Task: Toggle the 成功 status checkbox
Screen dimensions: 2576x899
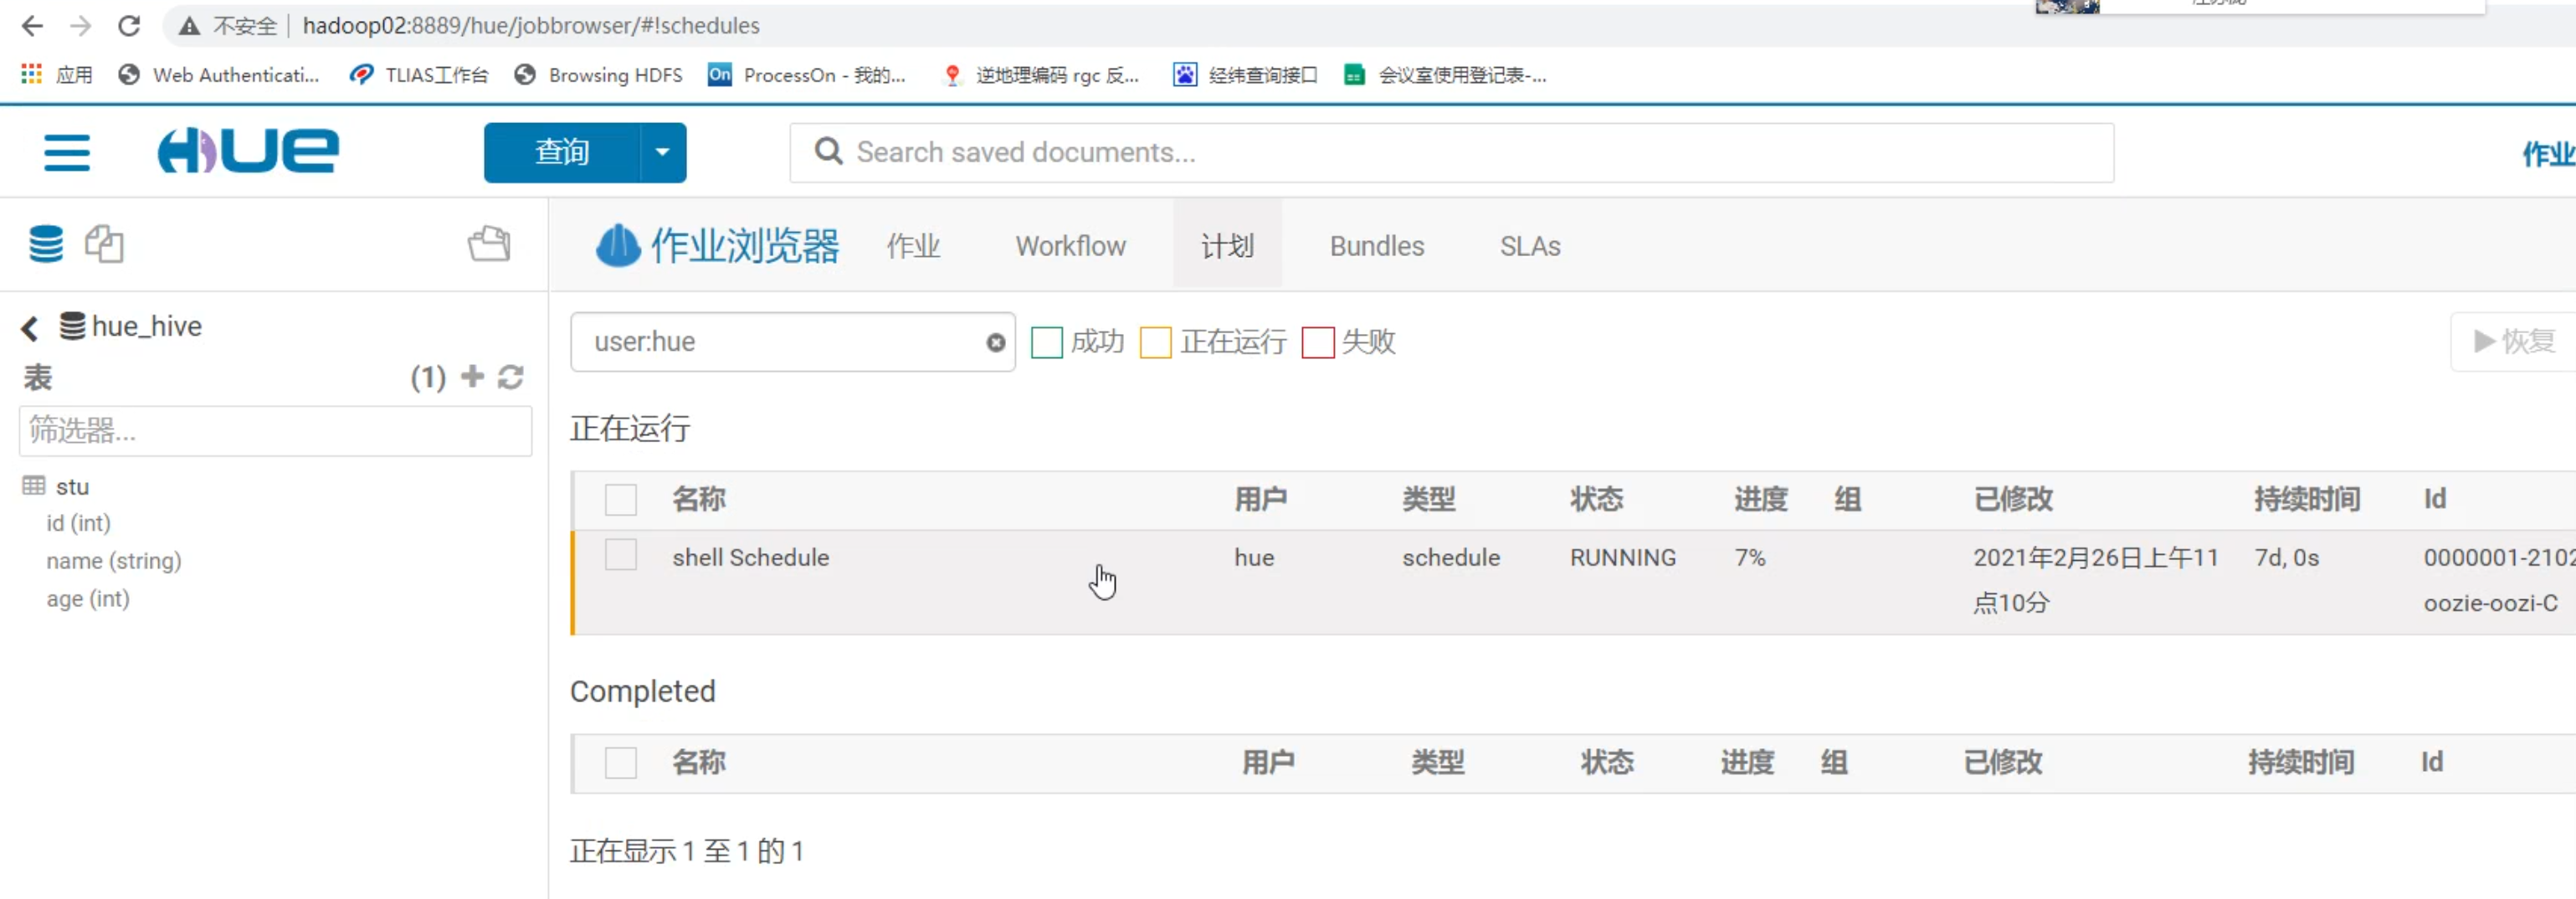Action: pyautogui.click(x=1046, y=342)
